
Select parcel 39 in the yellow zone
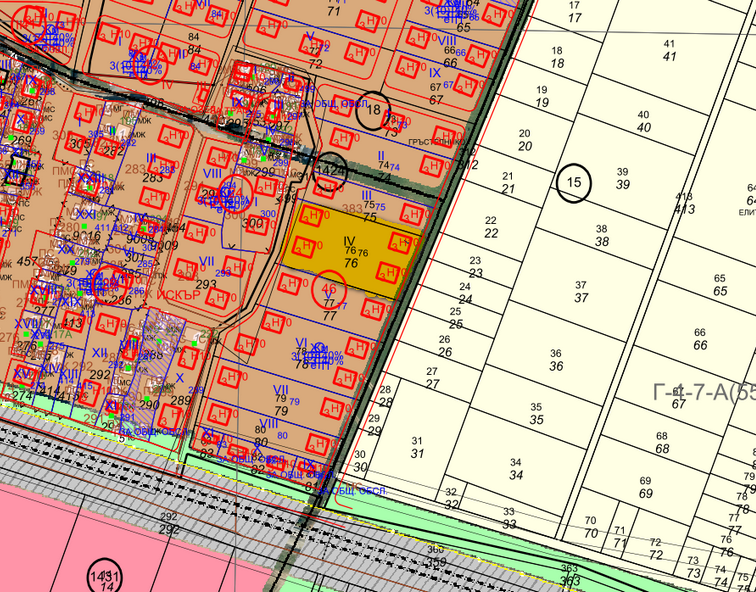622,178
